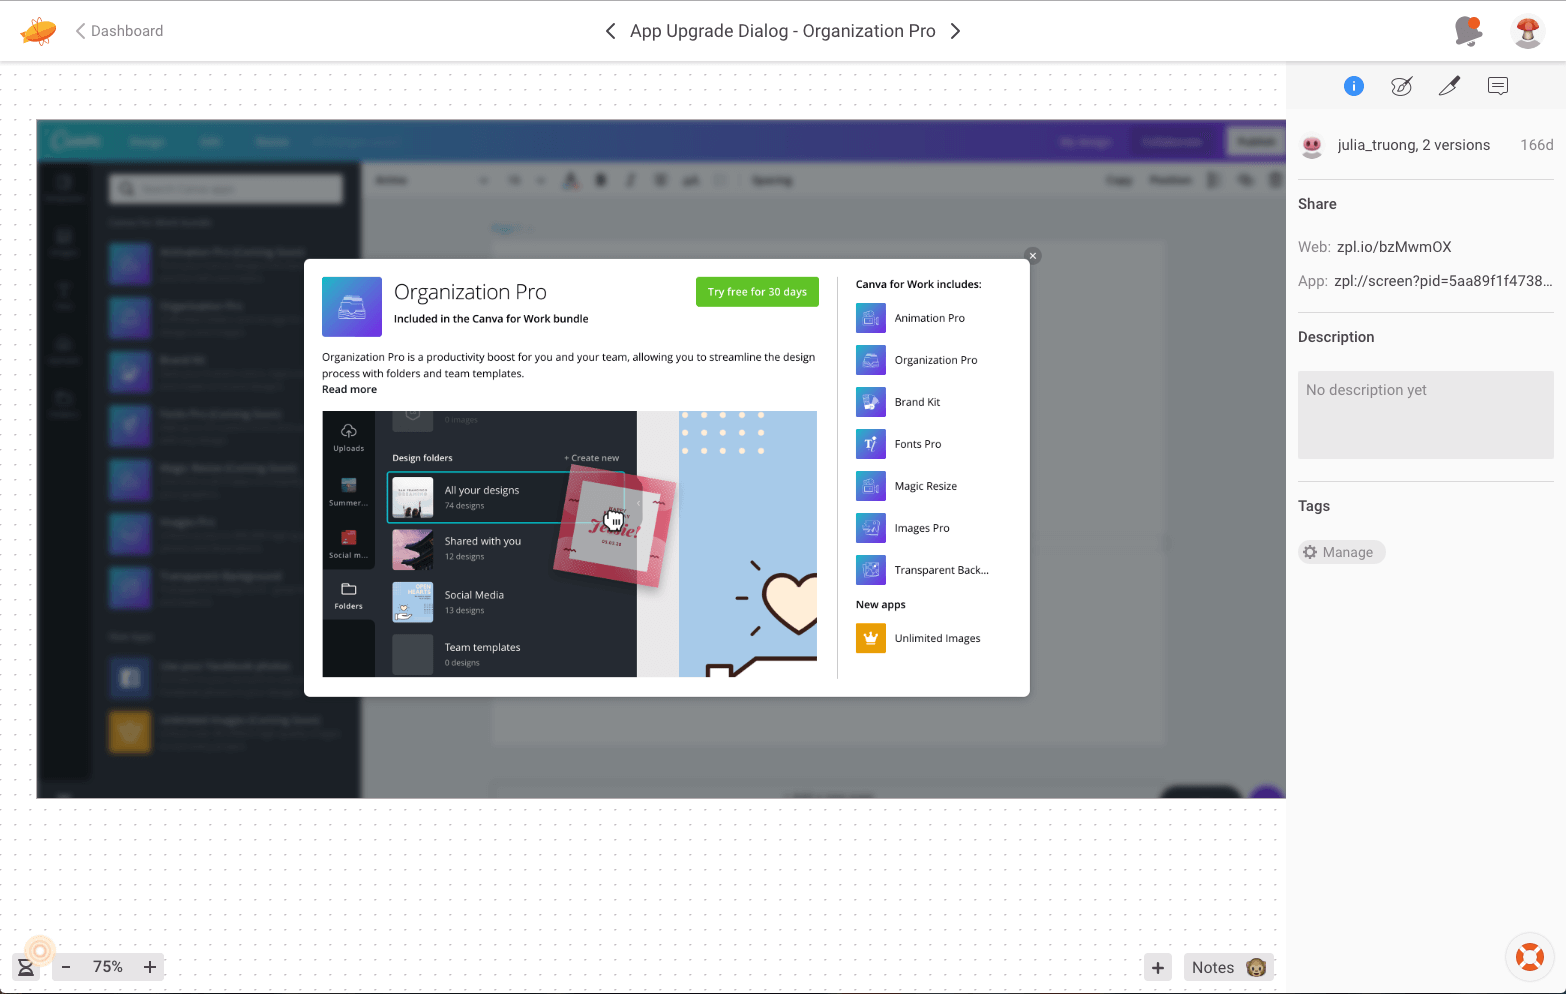Image resolution: width=1566 pixels, height=994 pixels.
Task: Click the App share link
Action: coord(1441,281)
